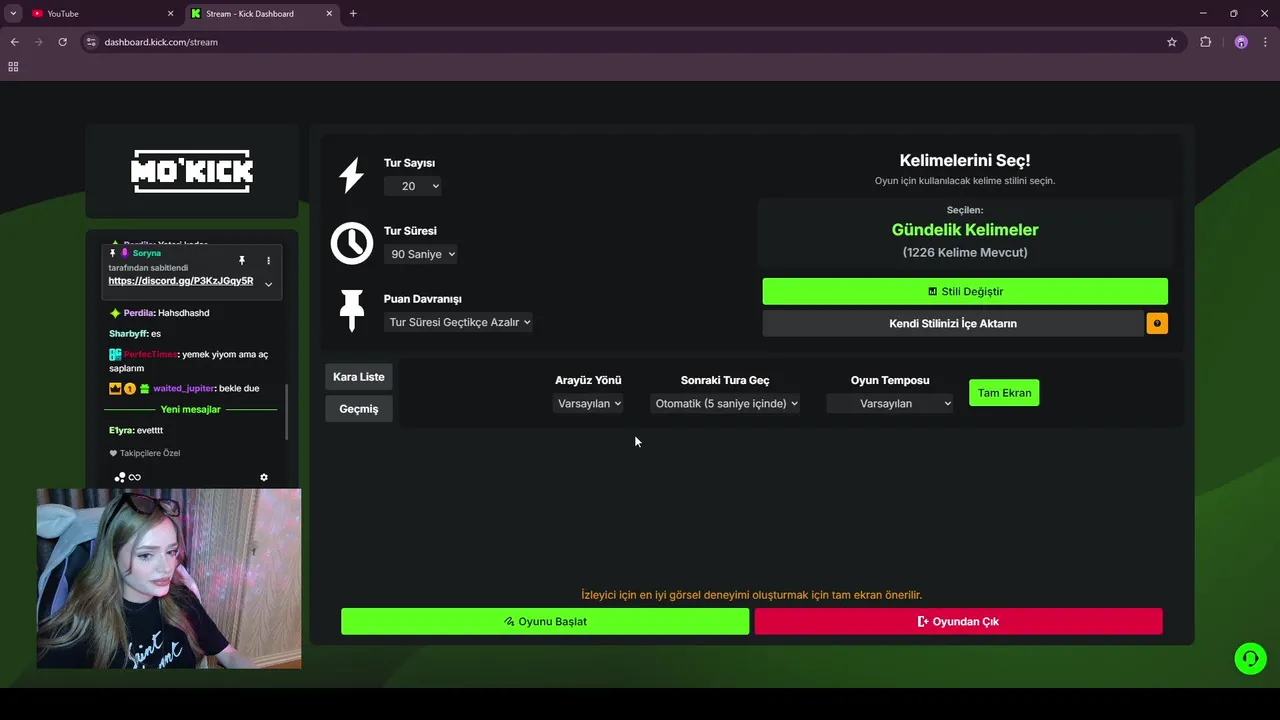Click the orange help question mark button

pos(1157,323)
